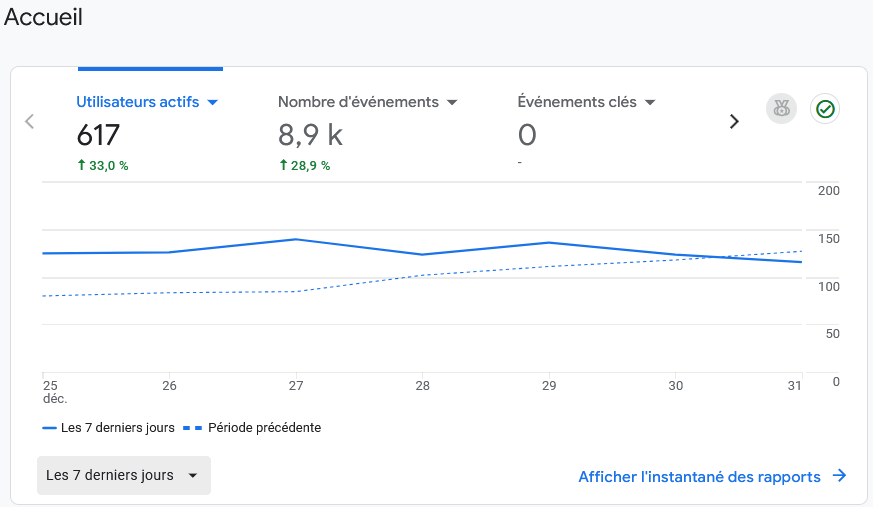Screen dimensions: 873x507
Task: Click the green checkmark status icon
Action: coord(825,109)
